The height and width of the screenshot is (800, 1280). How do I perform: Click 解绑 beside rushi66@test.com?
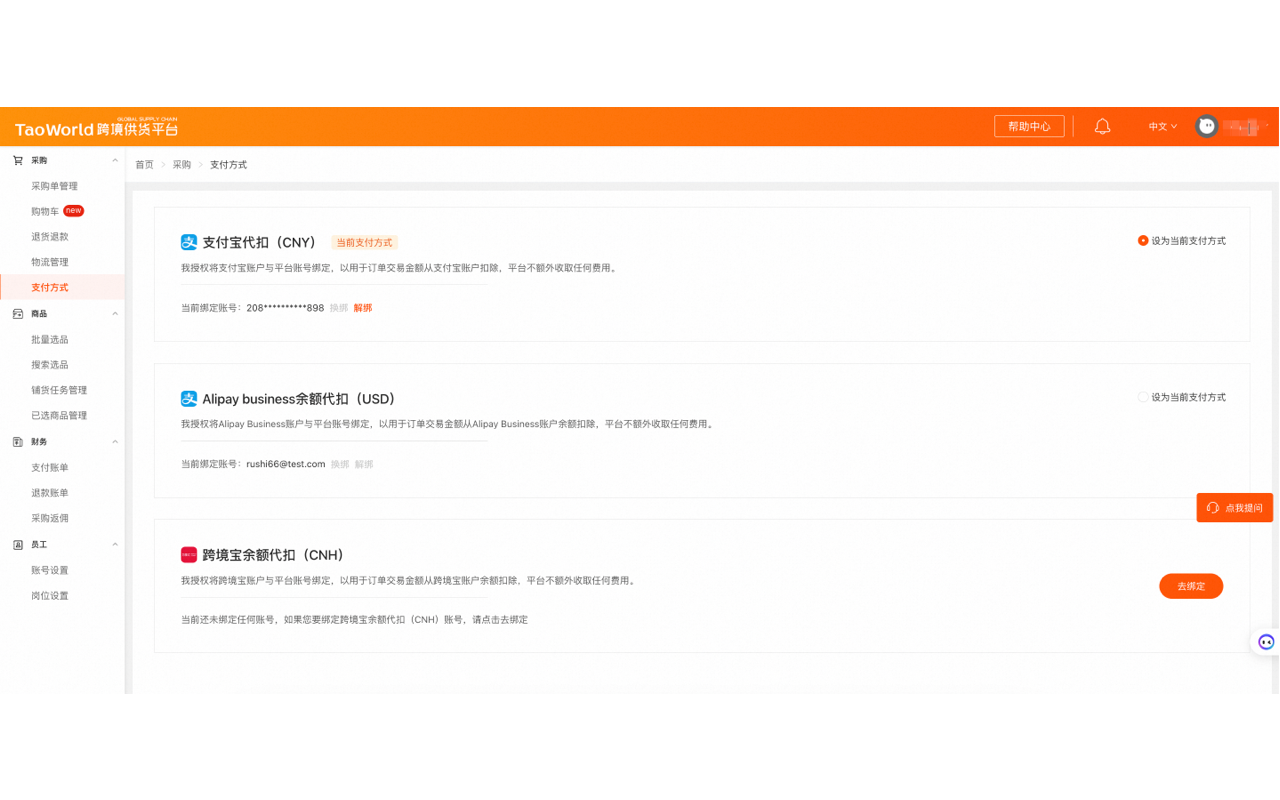pos(364,464)
